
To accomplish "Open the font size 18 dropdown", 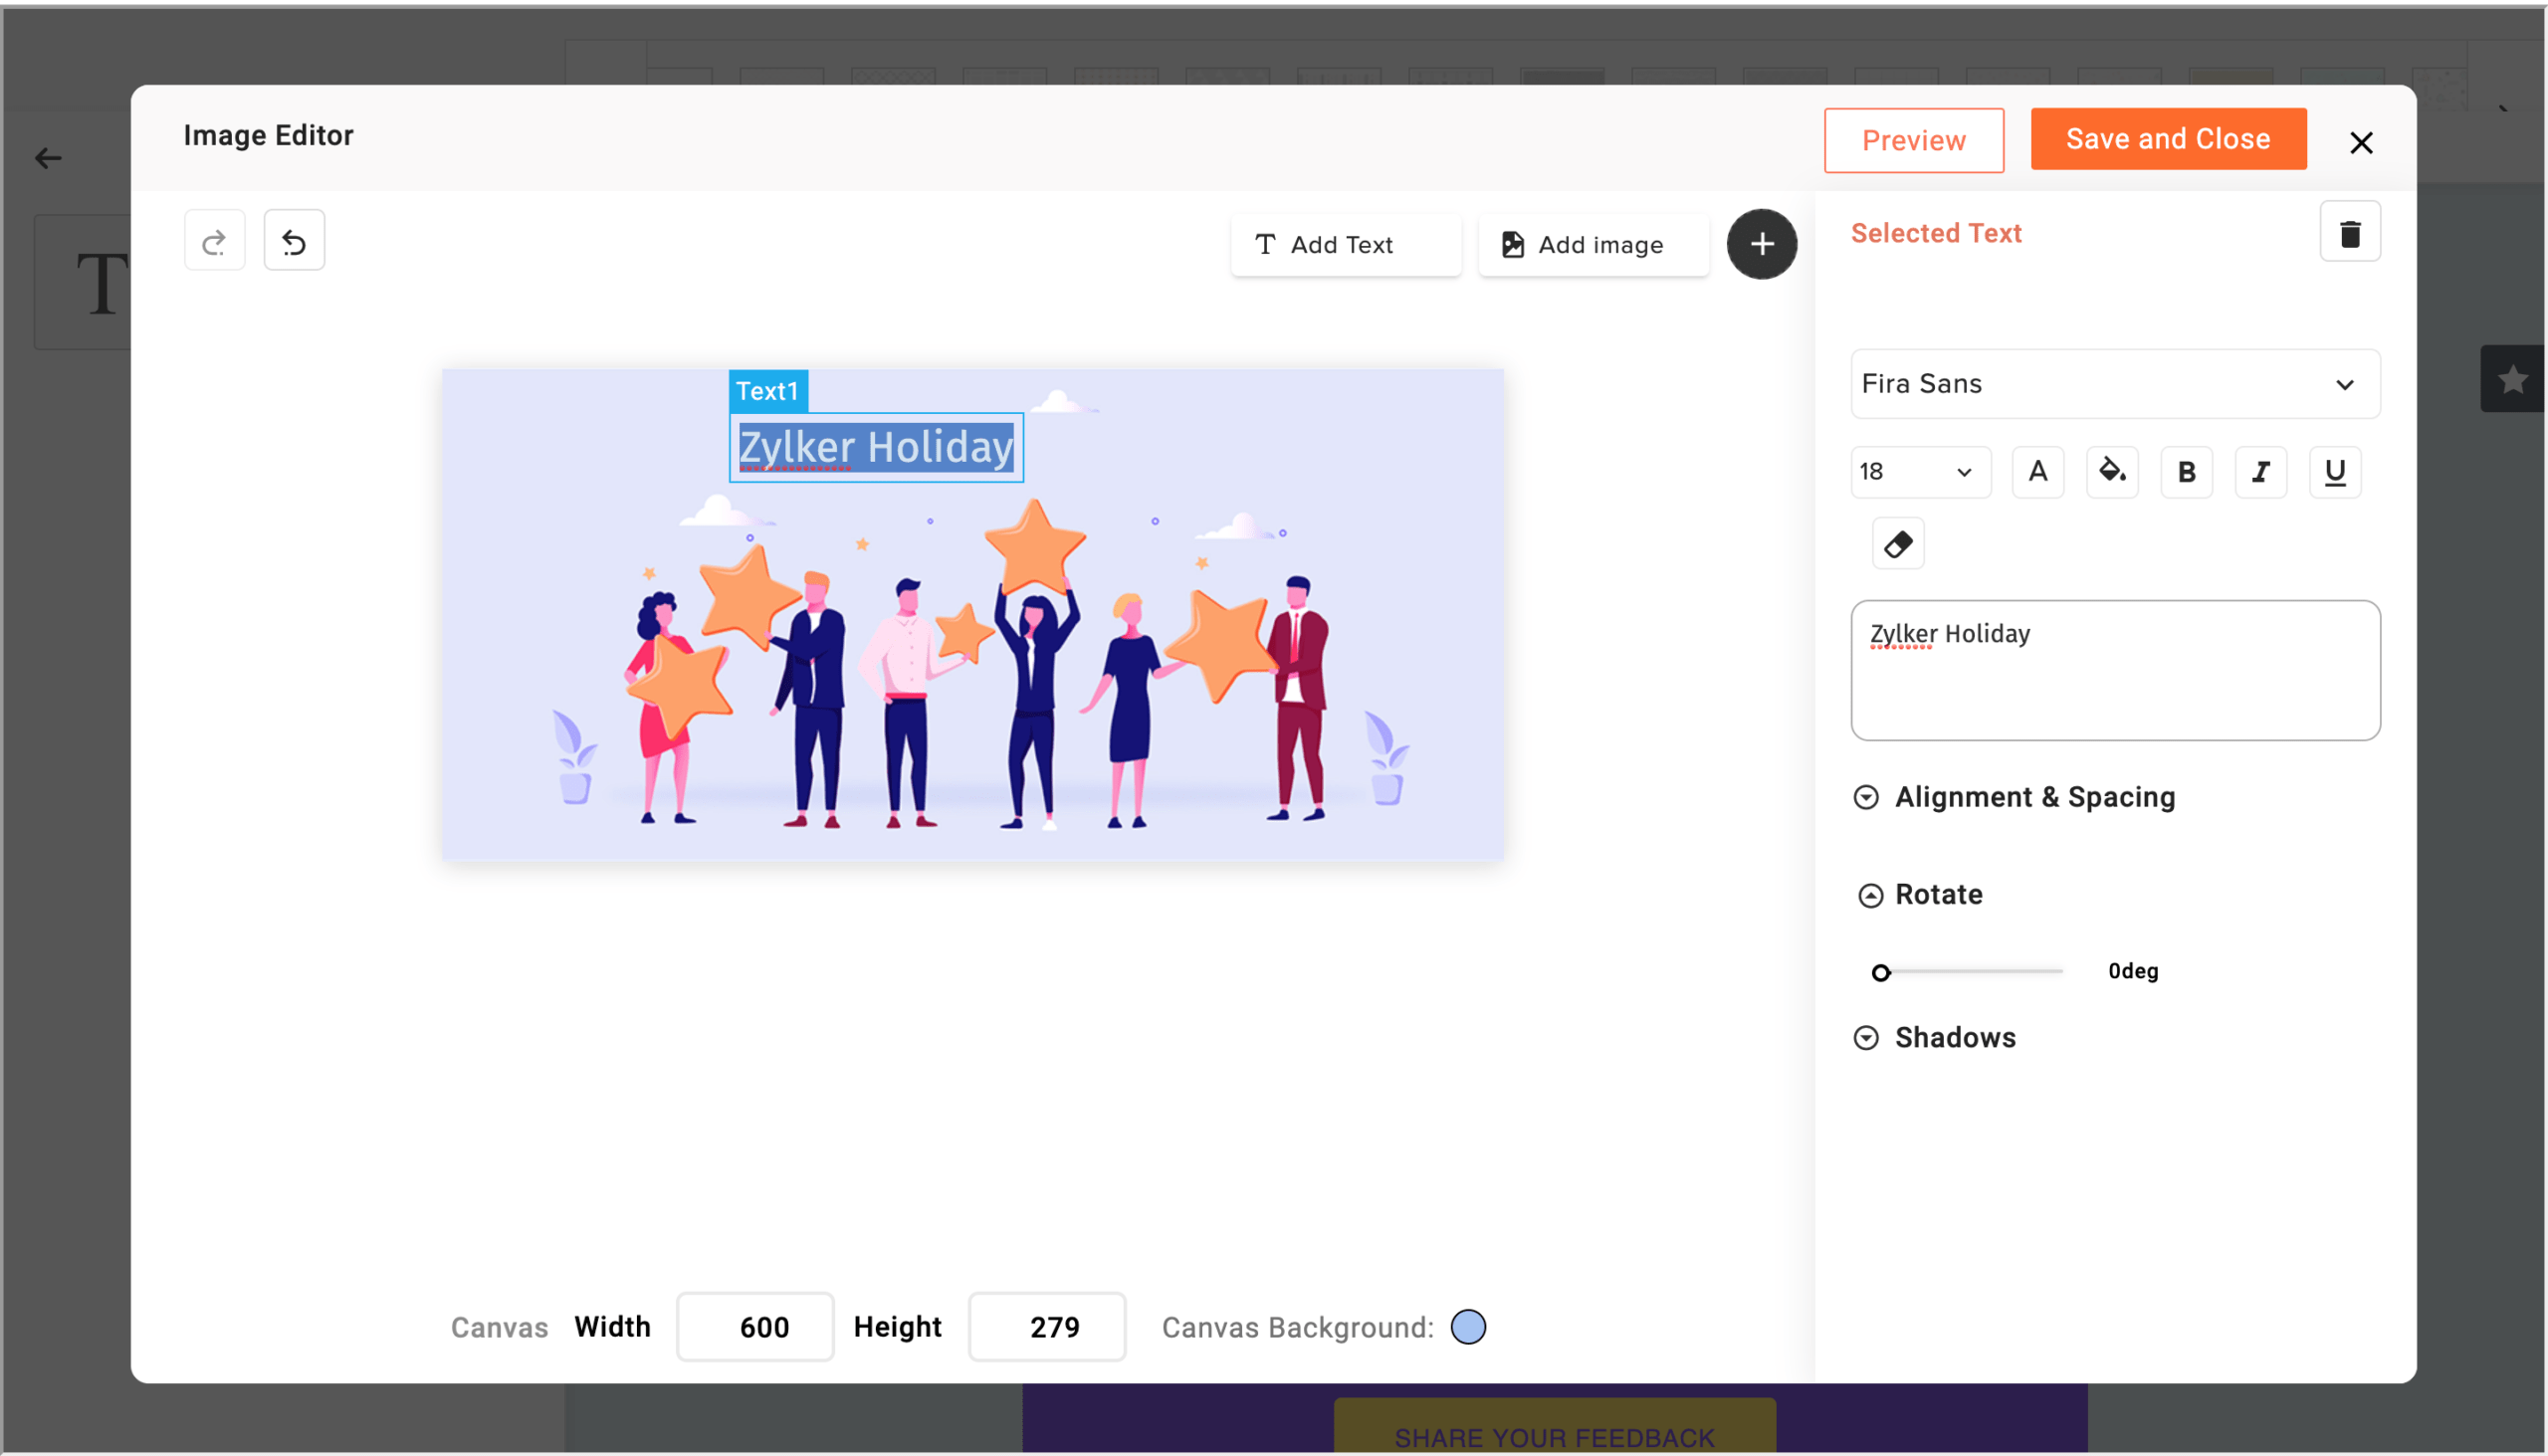I will click(1919, 471).
